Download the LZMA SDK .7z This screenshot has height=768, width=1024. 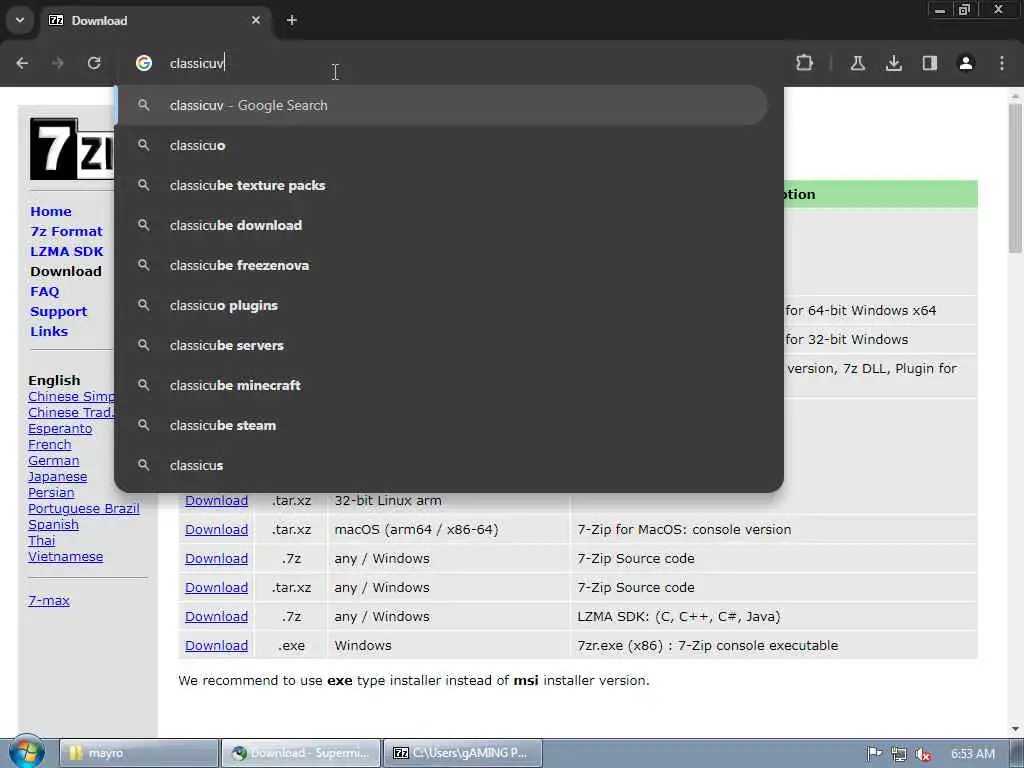coord(216,616)
